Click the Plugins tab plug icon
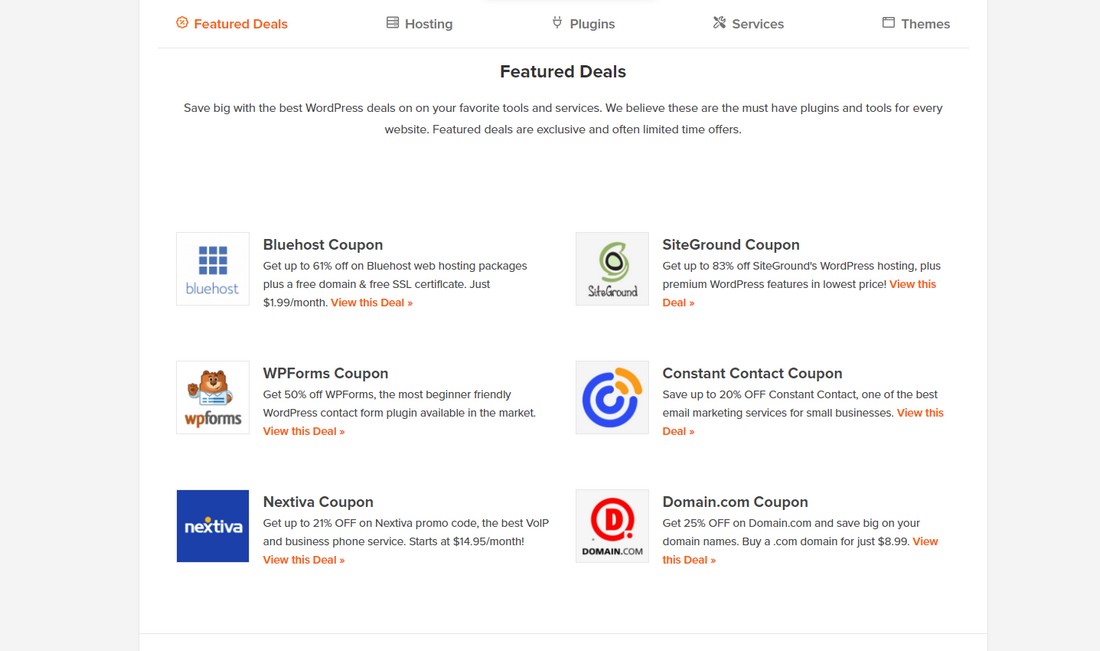1100x651 pixels. coord(558,23)
